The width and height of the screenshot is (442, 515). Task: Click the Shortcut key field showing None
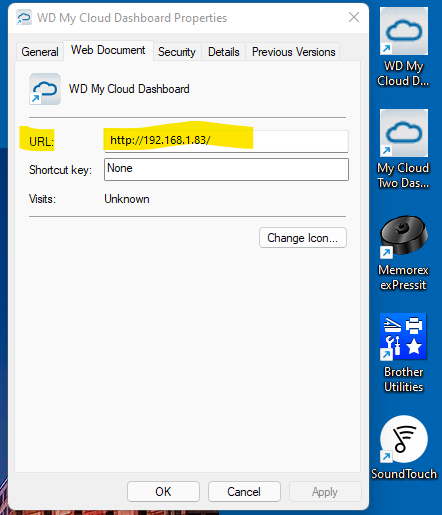pos(226,169)
